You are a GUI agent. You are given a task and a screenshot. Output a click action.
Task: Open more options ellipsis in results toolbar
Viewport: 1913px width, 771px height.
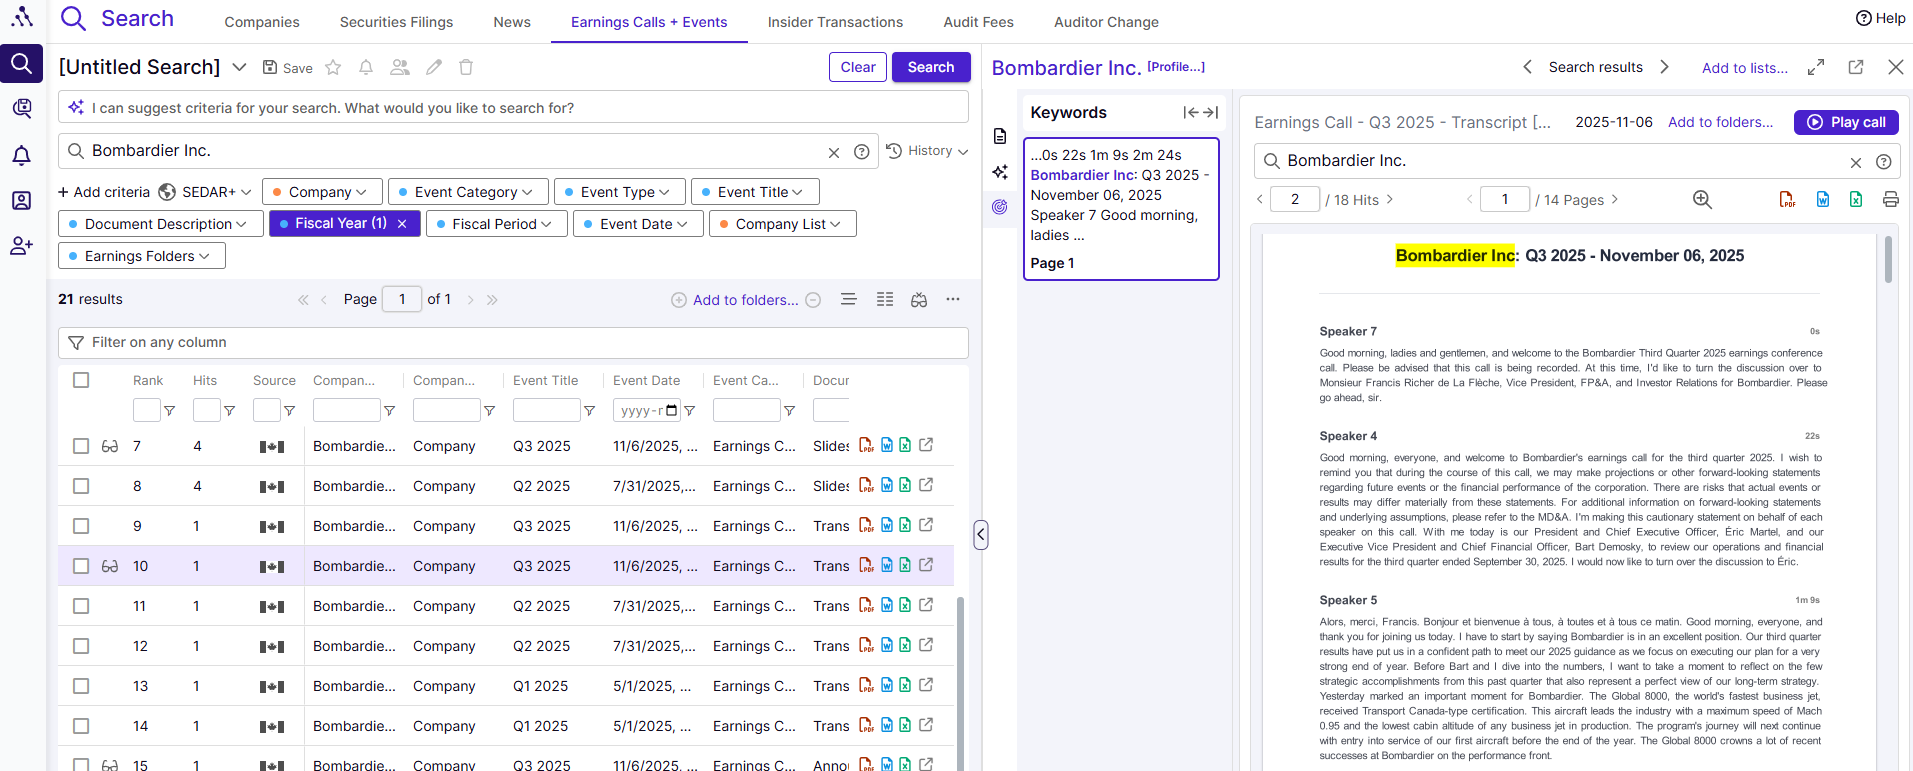(953, 299)
